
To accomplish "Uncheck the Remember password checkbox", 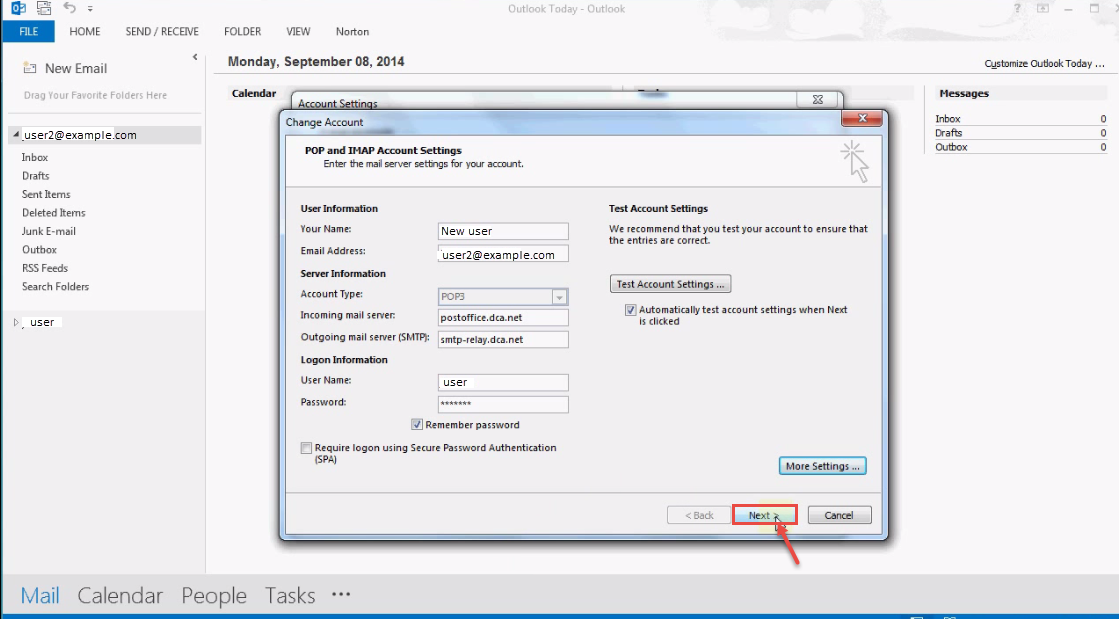I will point(417,425).
